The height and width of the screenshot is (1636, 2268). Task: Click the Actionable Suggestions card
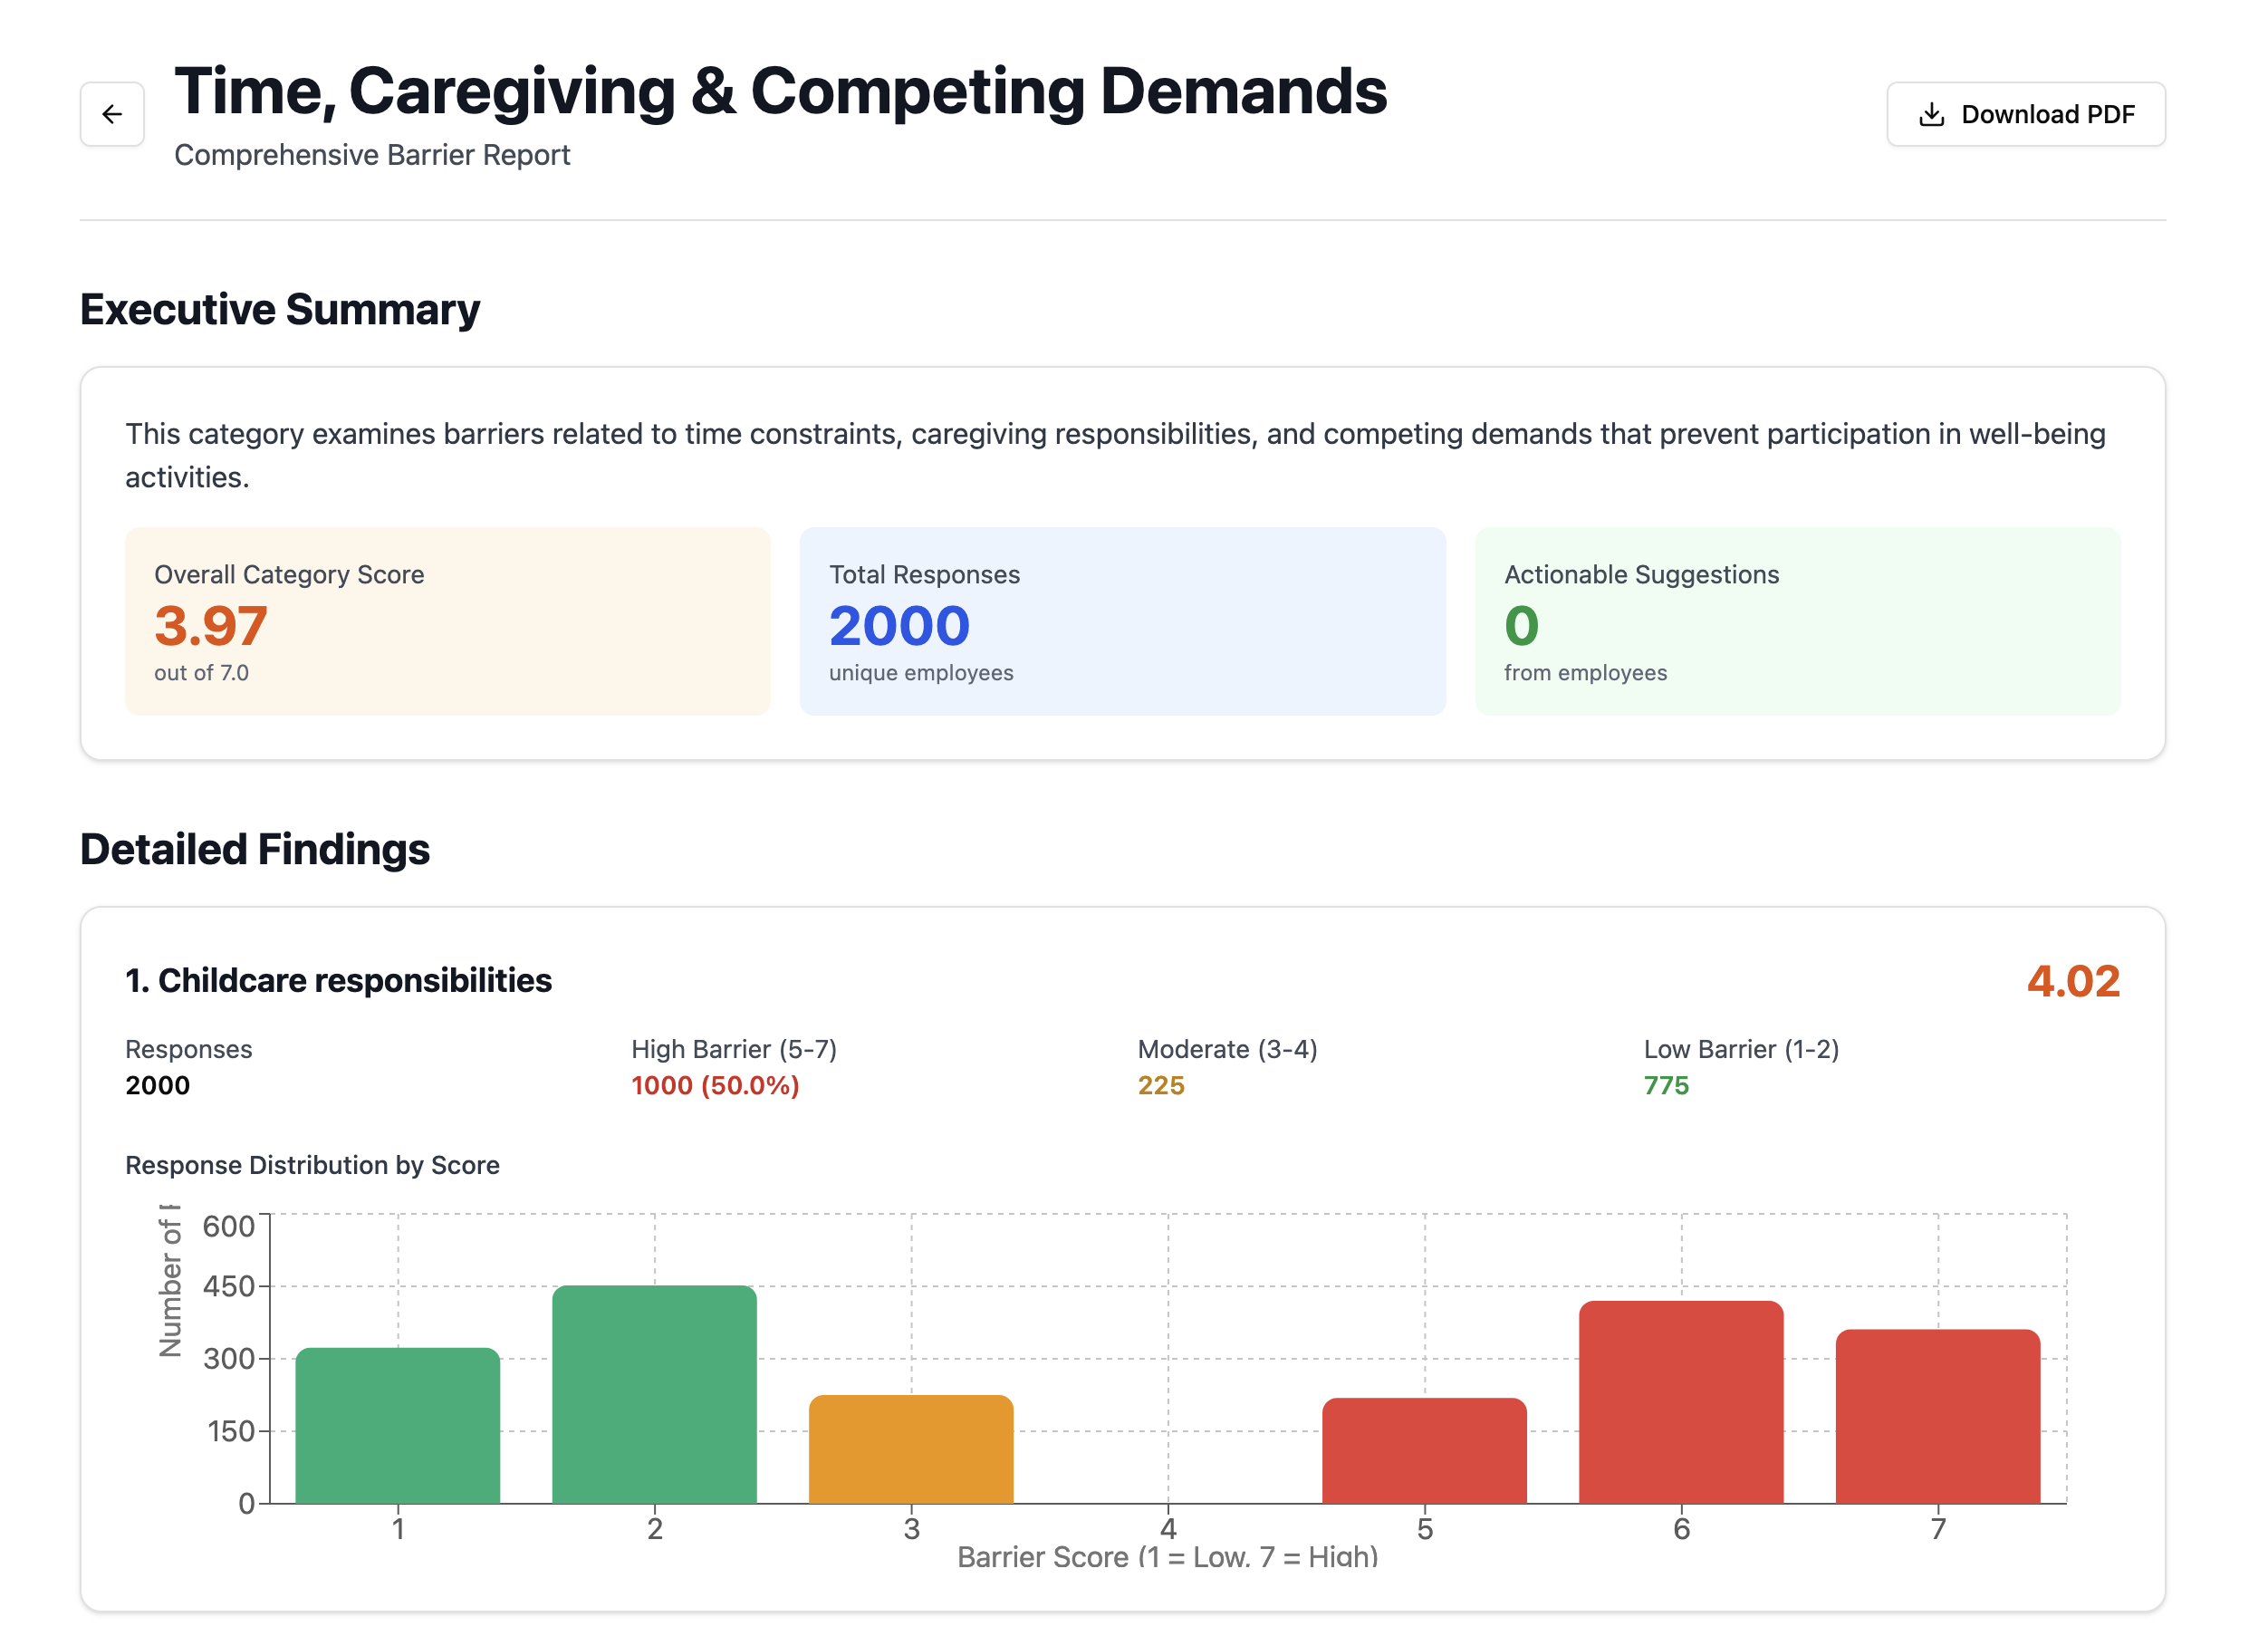pos(1796,620)
